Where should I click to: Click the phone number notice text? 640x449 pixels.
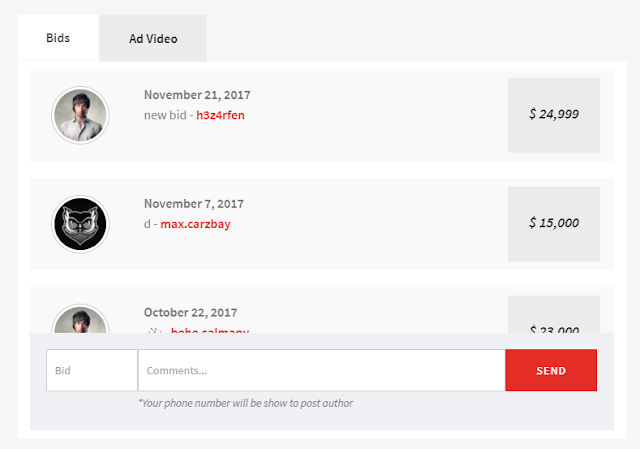pyautogui.click(x=246, y=403)
